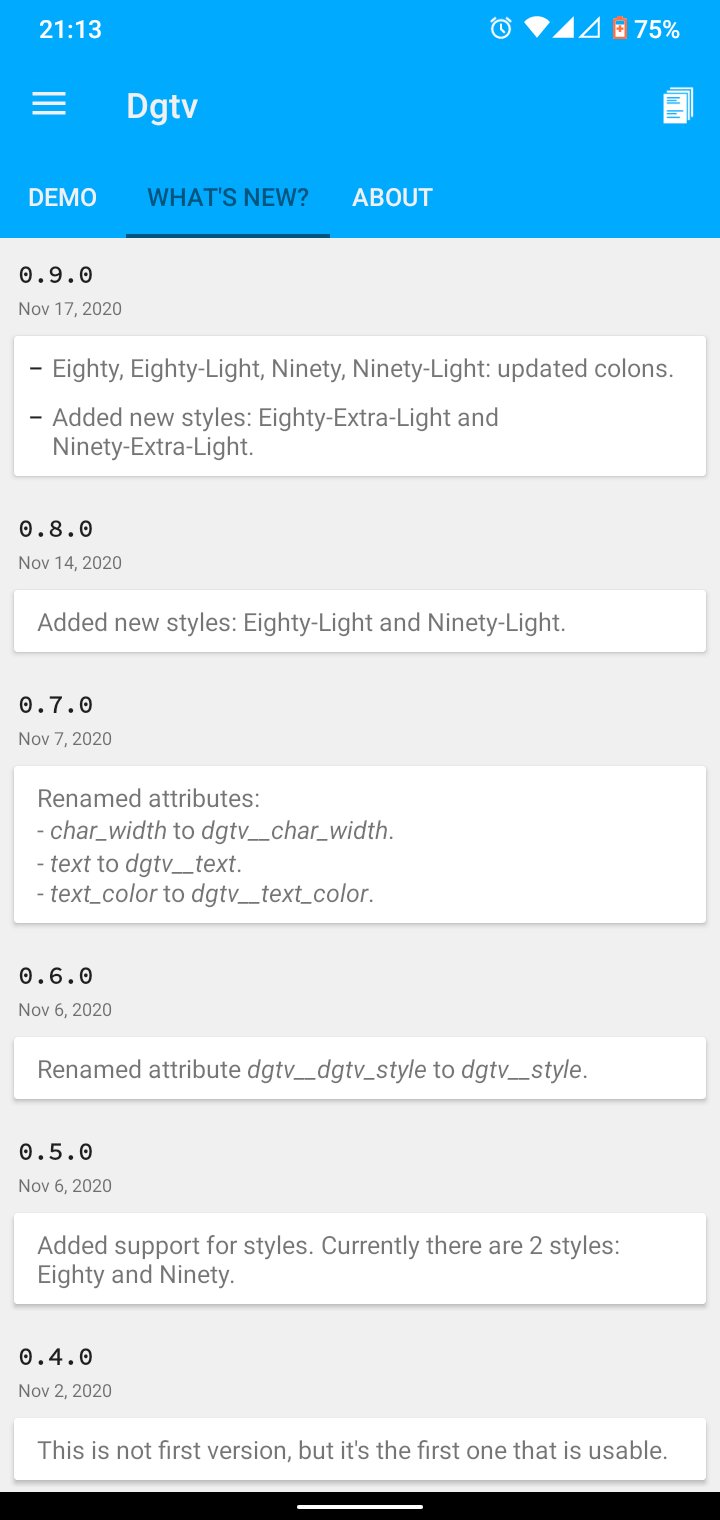Tap the alarm clock status icon
Screen dimensions: 720x1520
pos(500,29)
